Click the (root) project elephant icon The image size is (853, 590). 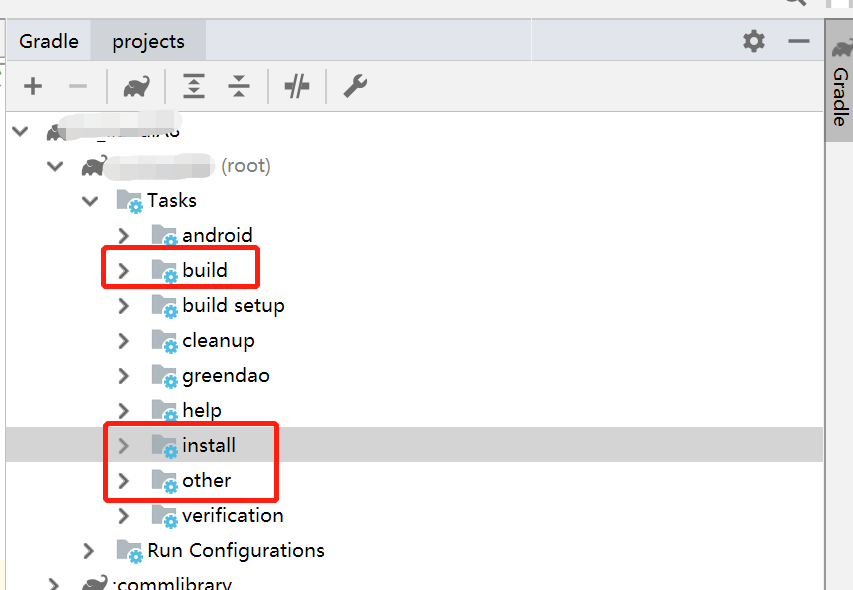tap(94, 166)
